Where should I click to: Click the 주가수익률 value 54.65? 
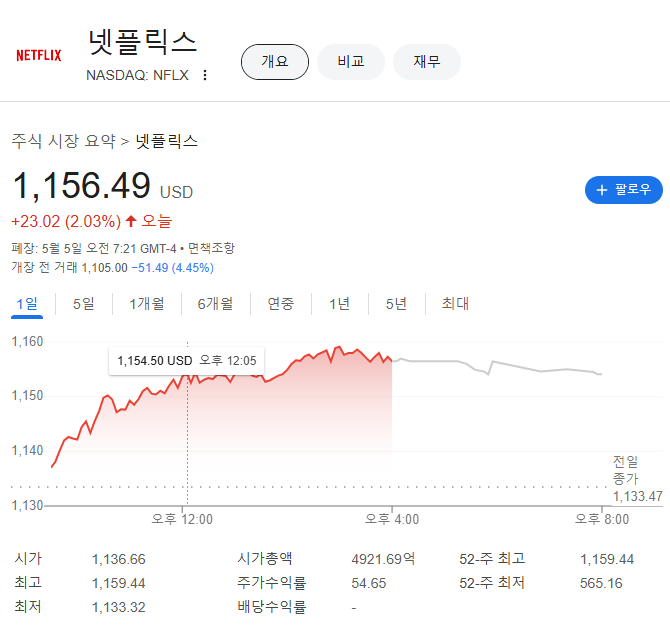coord(369,583)
